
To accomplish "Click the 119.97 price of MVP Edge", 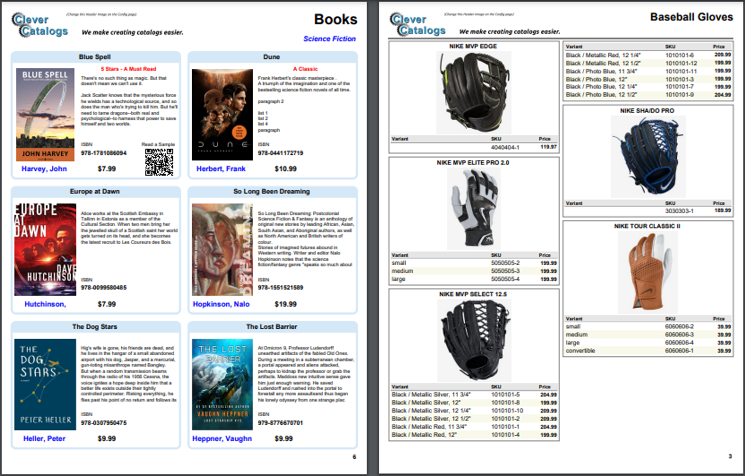I will click(549, 147).
